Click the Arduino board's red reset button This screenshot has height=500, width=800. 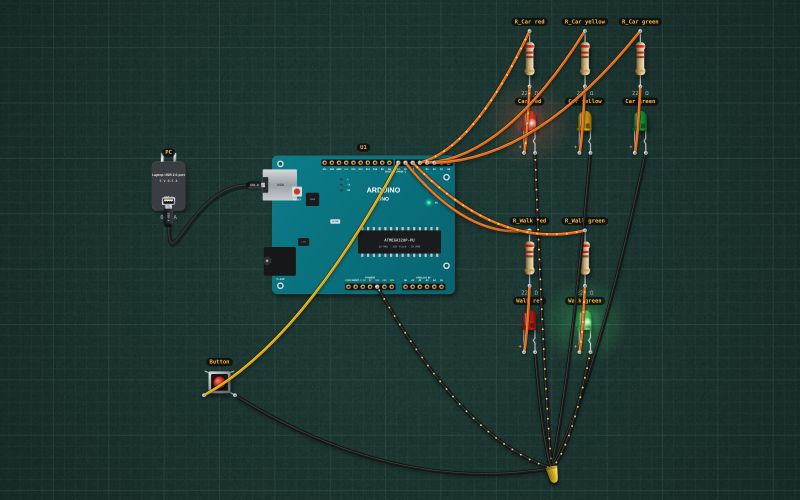point(297,191)
